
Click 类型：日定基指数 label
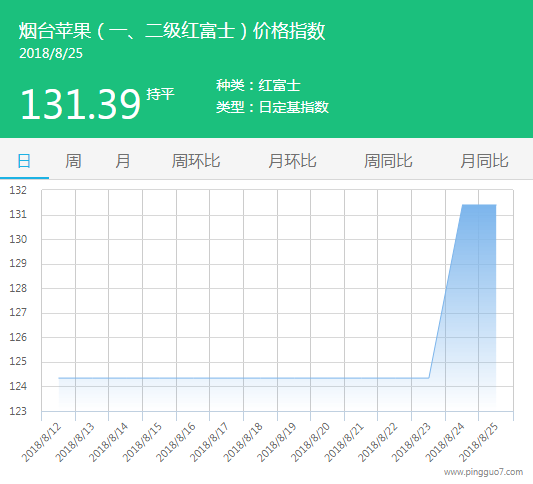tap(273, 107)
